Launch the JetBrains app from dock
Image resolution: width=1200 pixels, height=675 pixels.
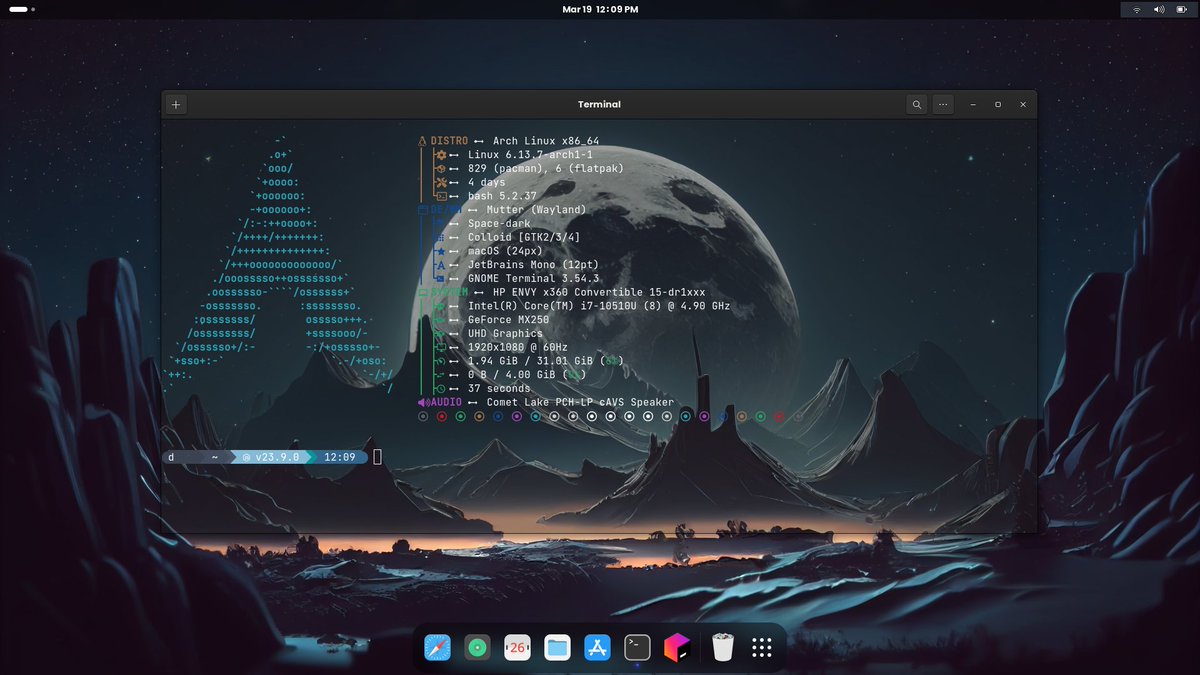(x=677, y=648)
